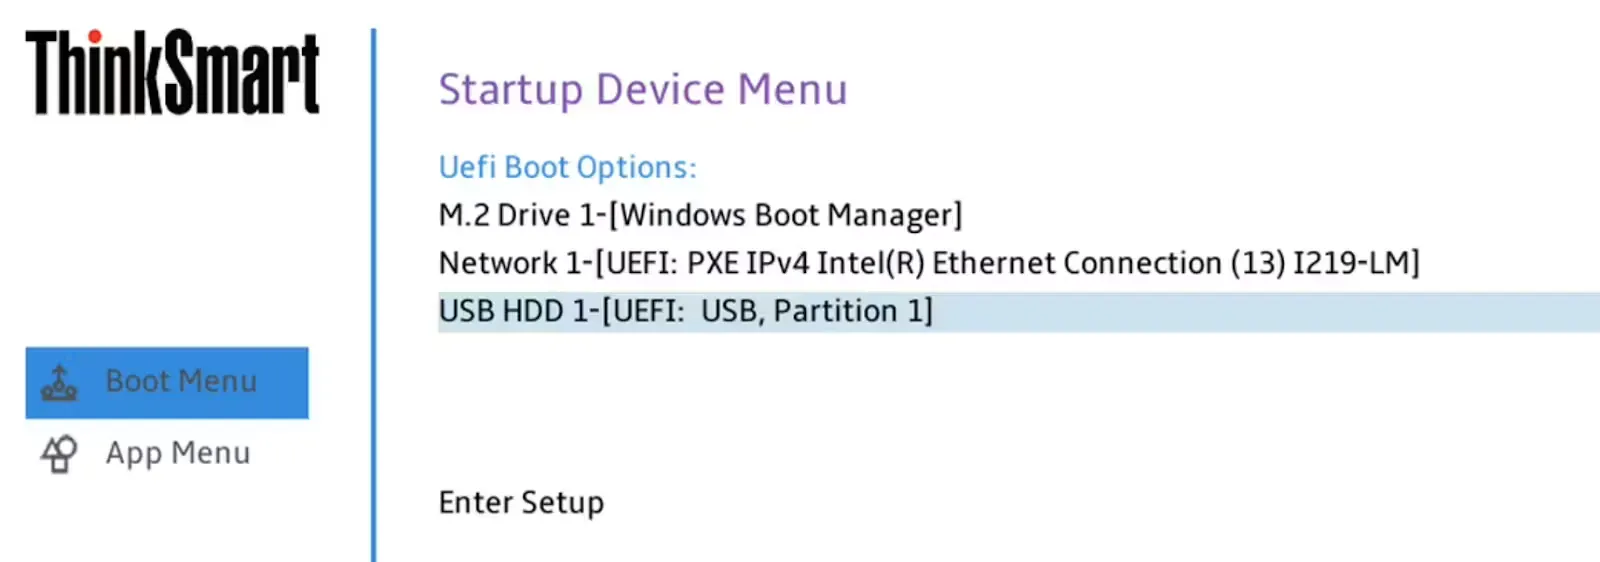Switch to App Menu in sidebar
Image resolution: width=1600 pixels, height=562 pixels.
(x=178, y=454)
